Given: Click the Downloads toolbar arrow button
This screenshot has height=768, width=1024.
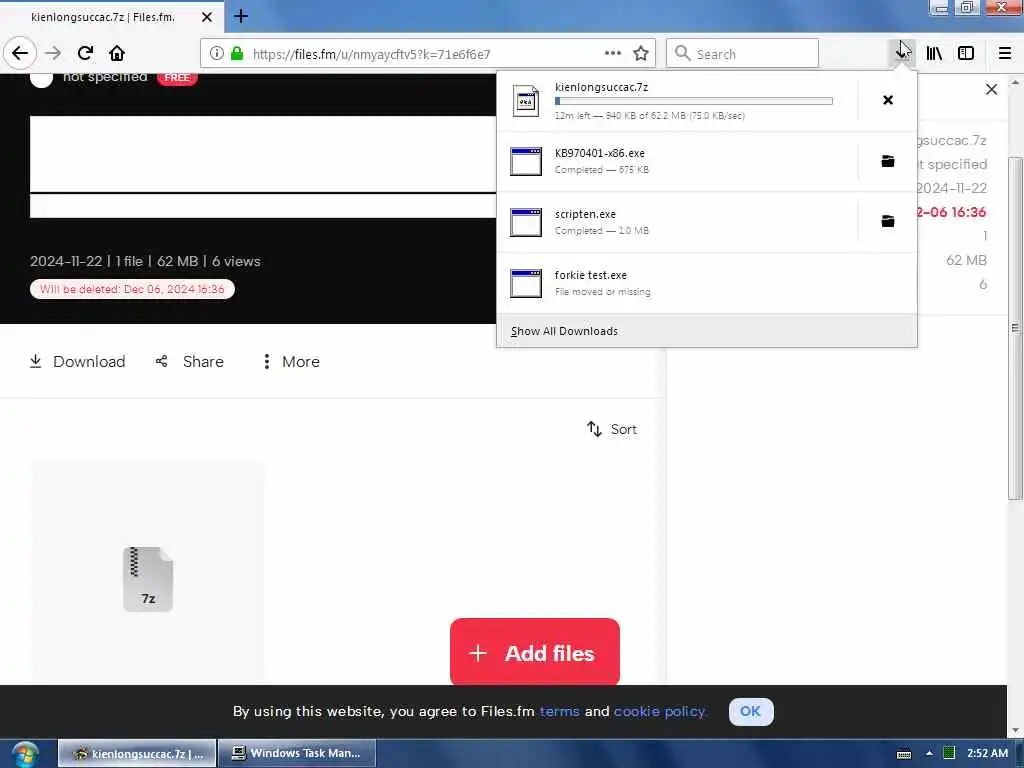Looking at the screenshot, I should [x=903, y=54].
